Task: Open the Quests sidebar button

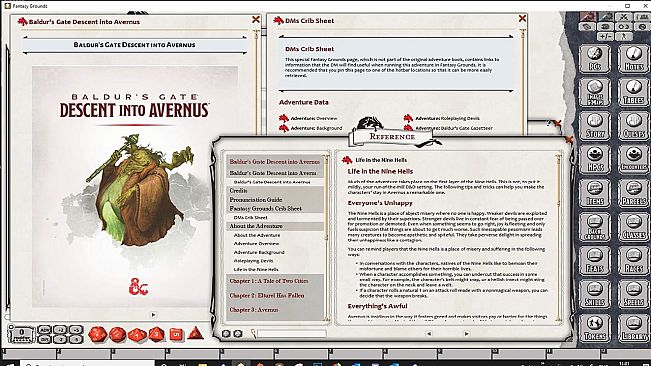Action: point(634,126)
